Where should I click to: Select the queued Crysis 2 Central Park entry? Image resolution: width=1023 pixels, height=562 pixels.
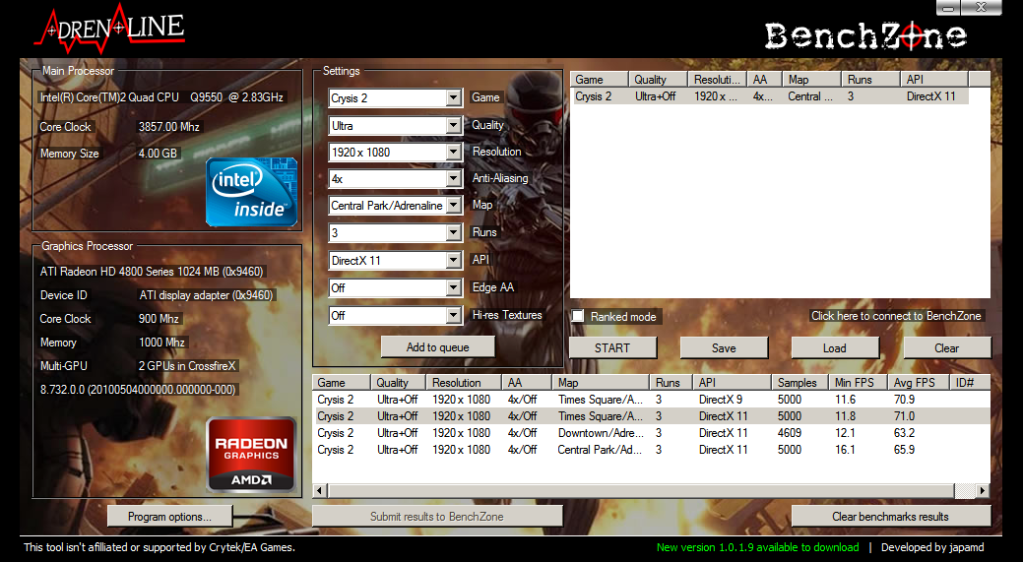[770, 97]
